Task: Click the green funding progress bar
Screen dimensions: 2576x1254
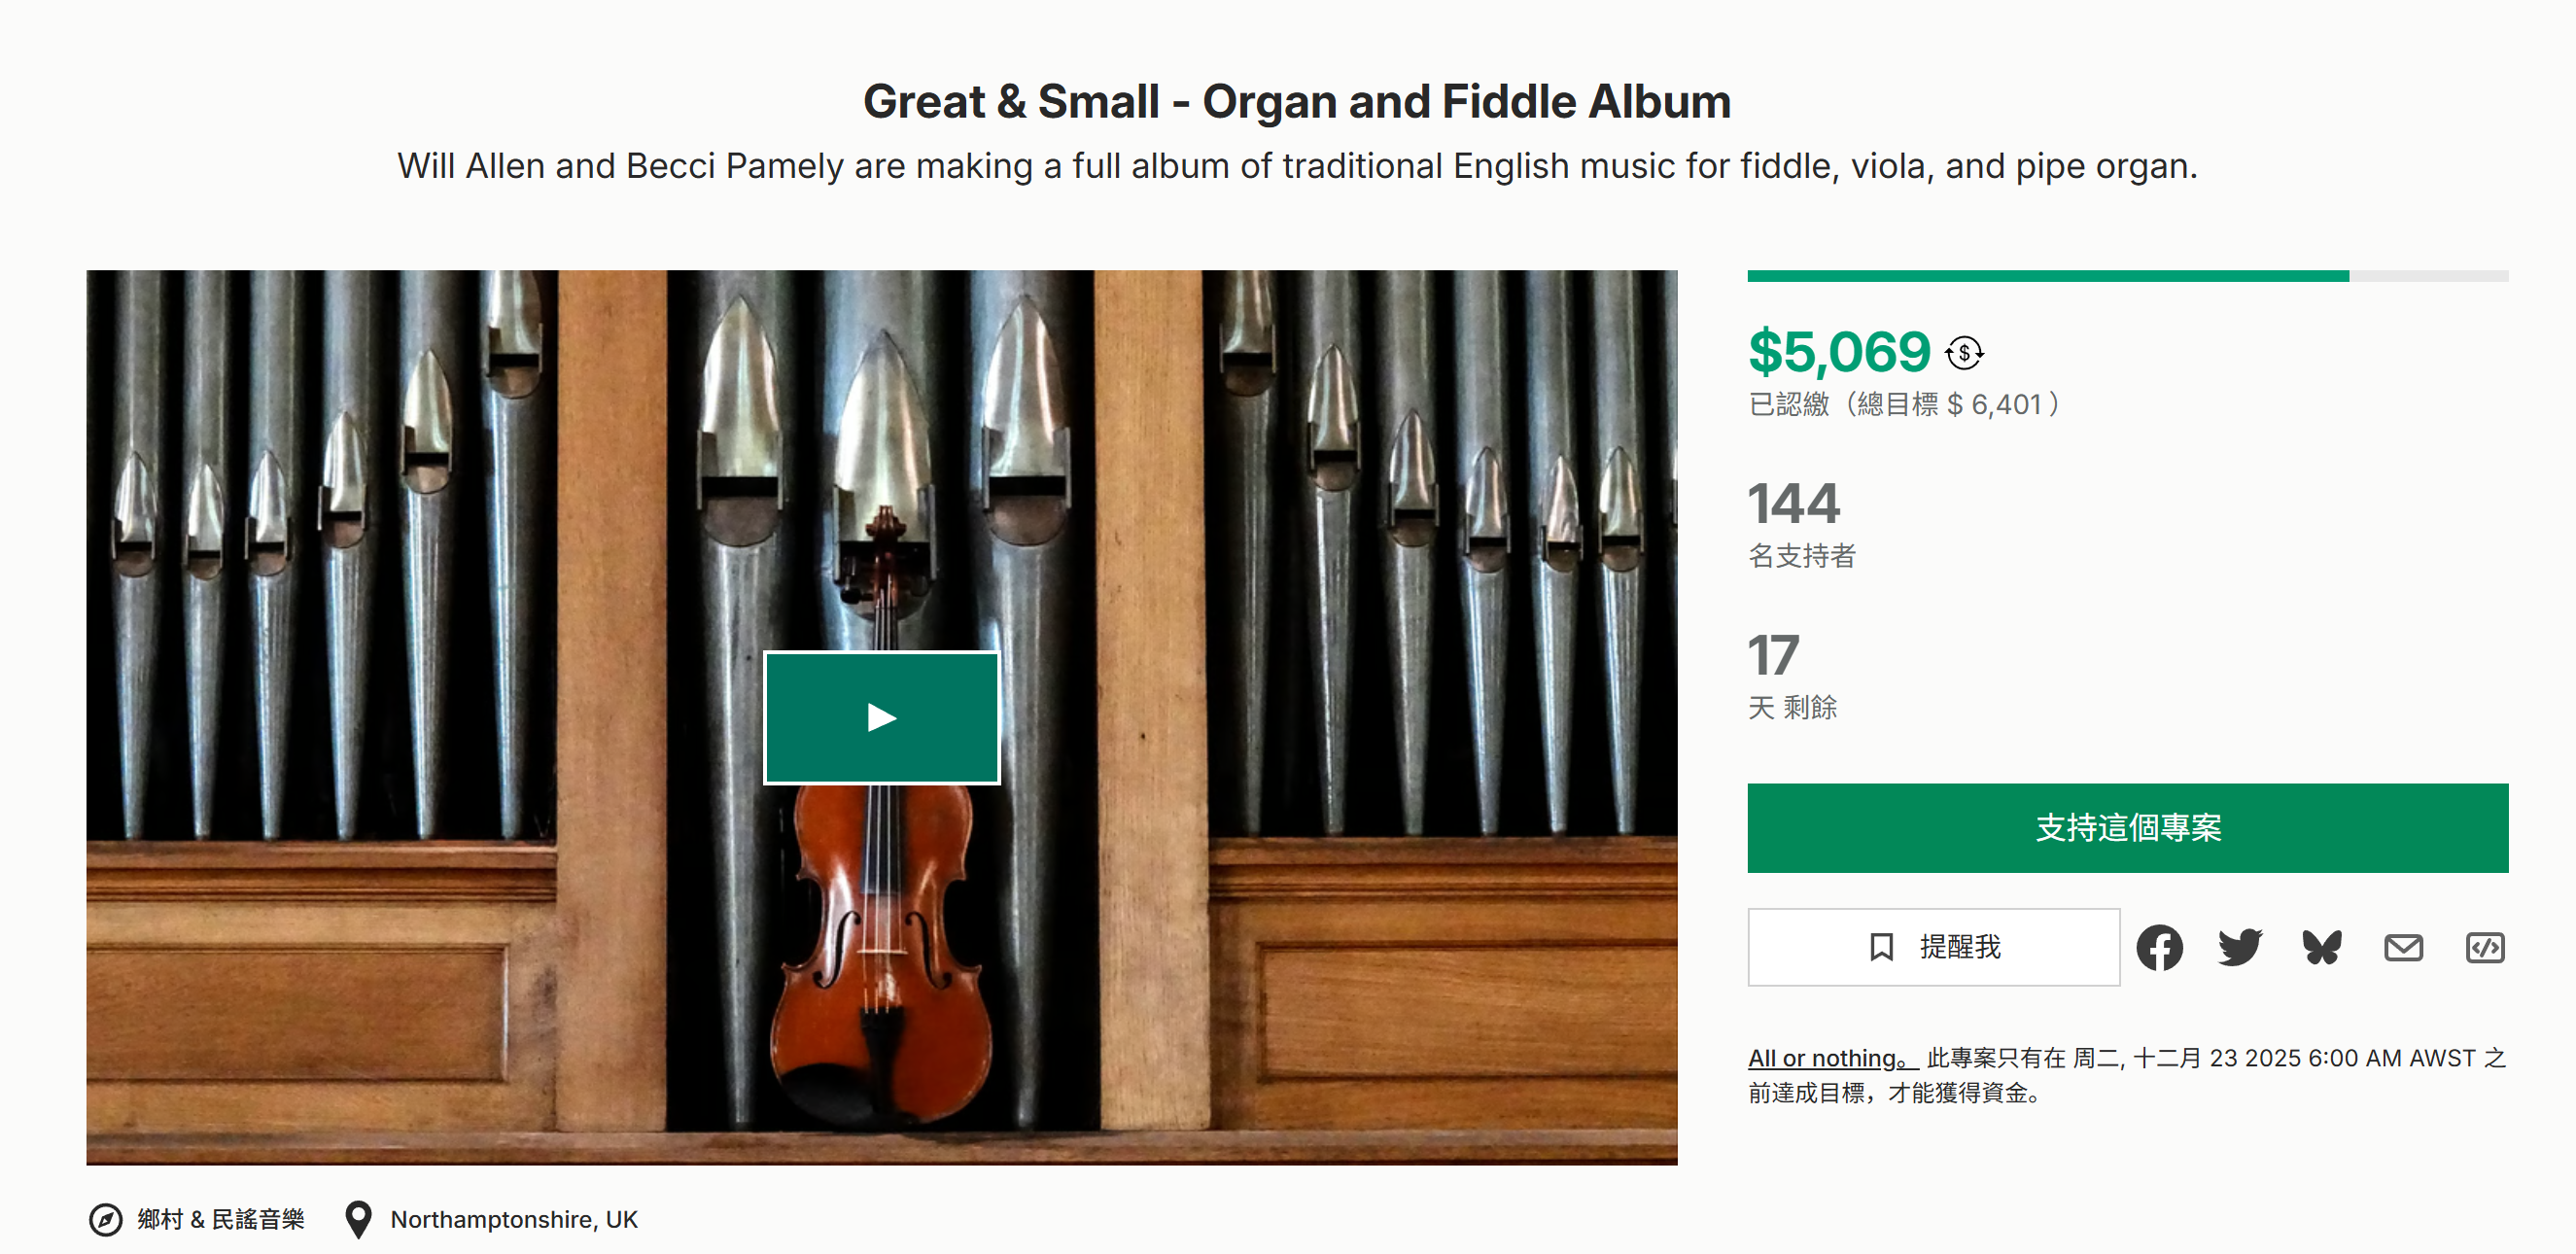Action: point(2047,276)
